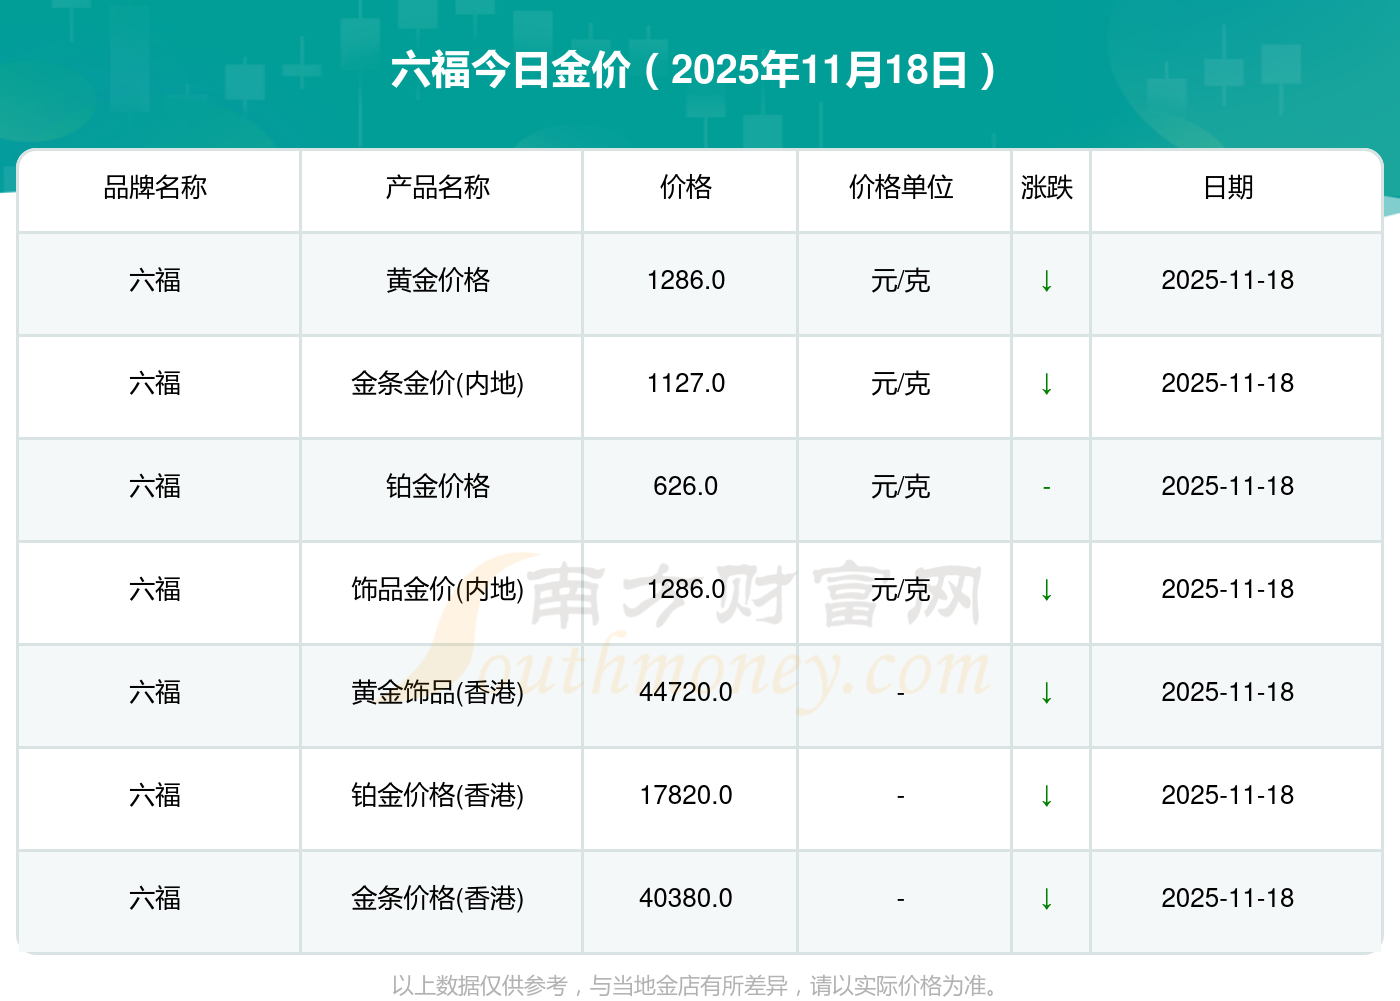Image resolution: width=1400 pixels, height=1001 pixels.
Task: Select the product name 金条价格(香港)
Action: pos(438,898)
